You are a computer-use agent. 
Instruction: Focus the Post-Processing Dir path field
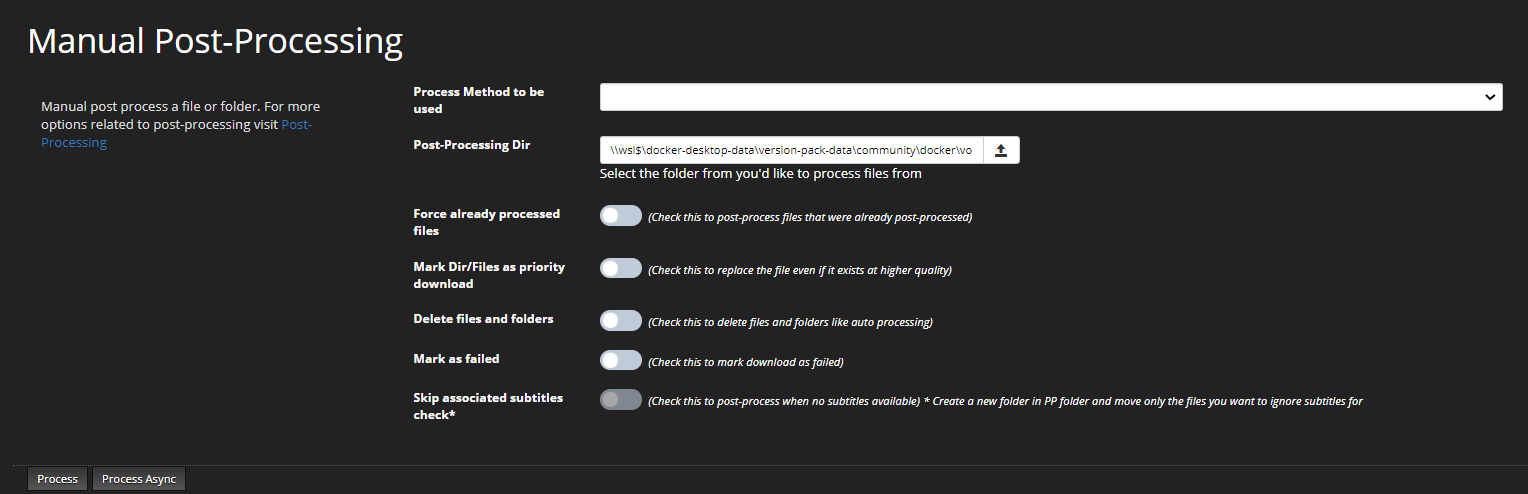click(791, 150)
